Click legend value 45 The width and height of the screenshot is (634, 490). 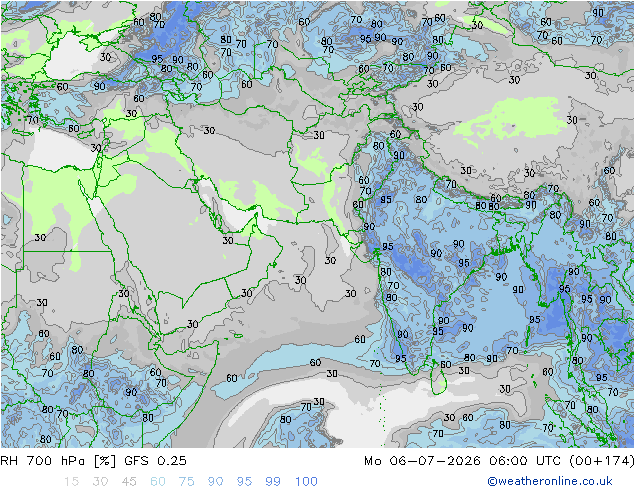tap(129, 482)
